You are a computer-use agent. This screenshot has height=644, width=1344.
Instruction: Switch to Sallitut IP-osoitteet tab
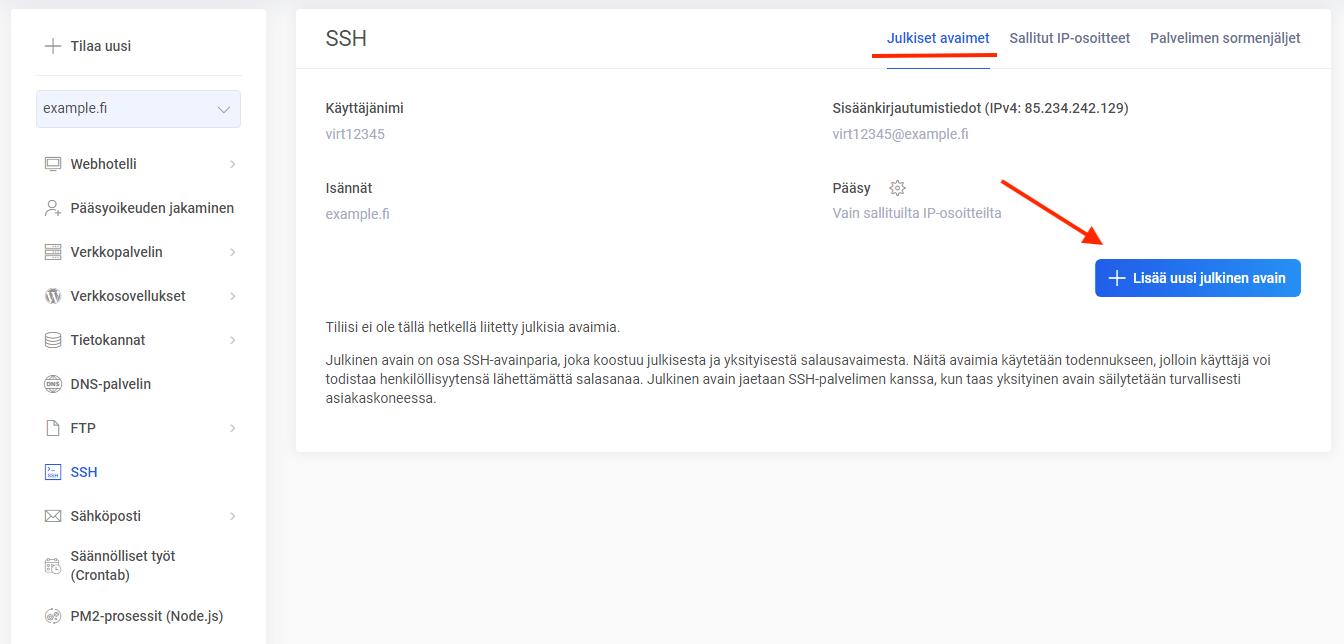pos(1069,38)
